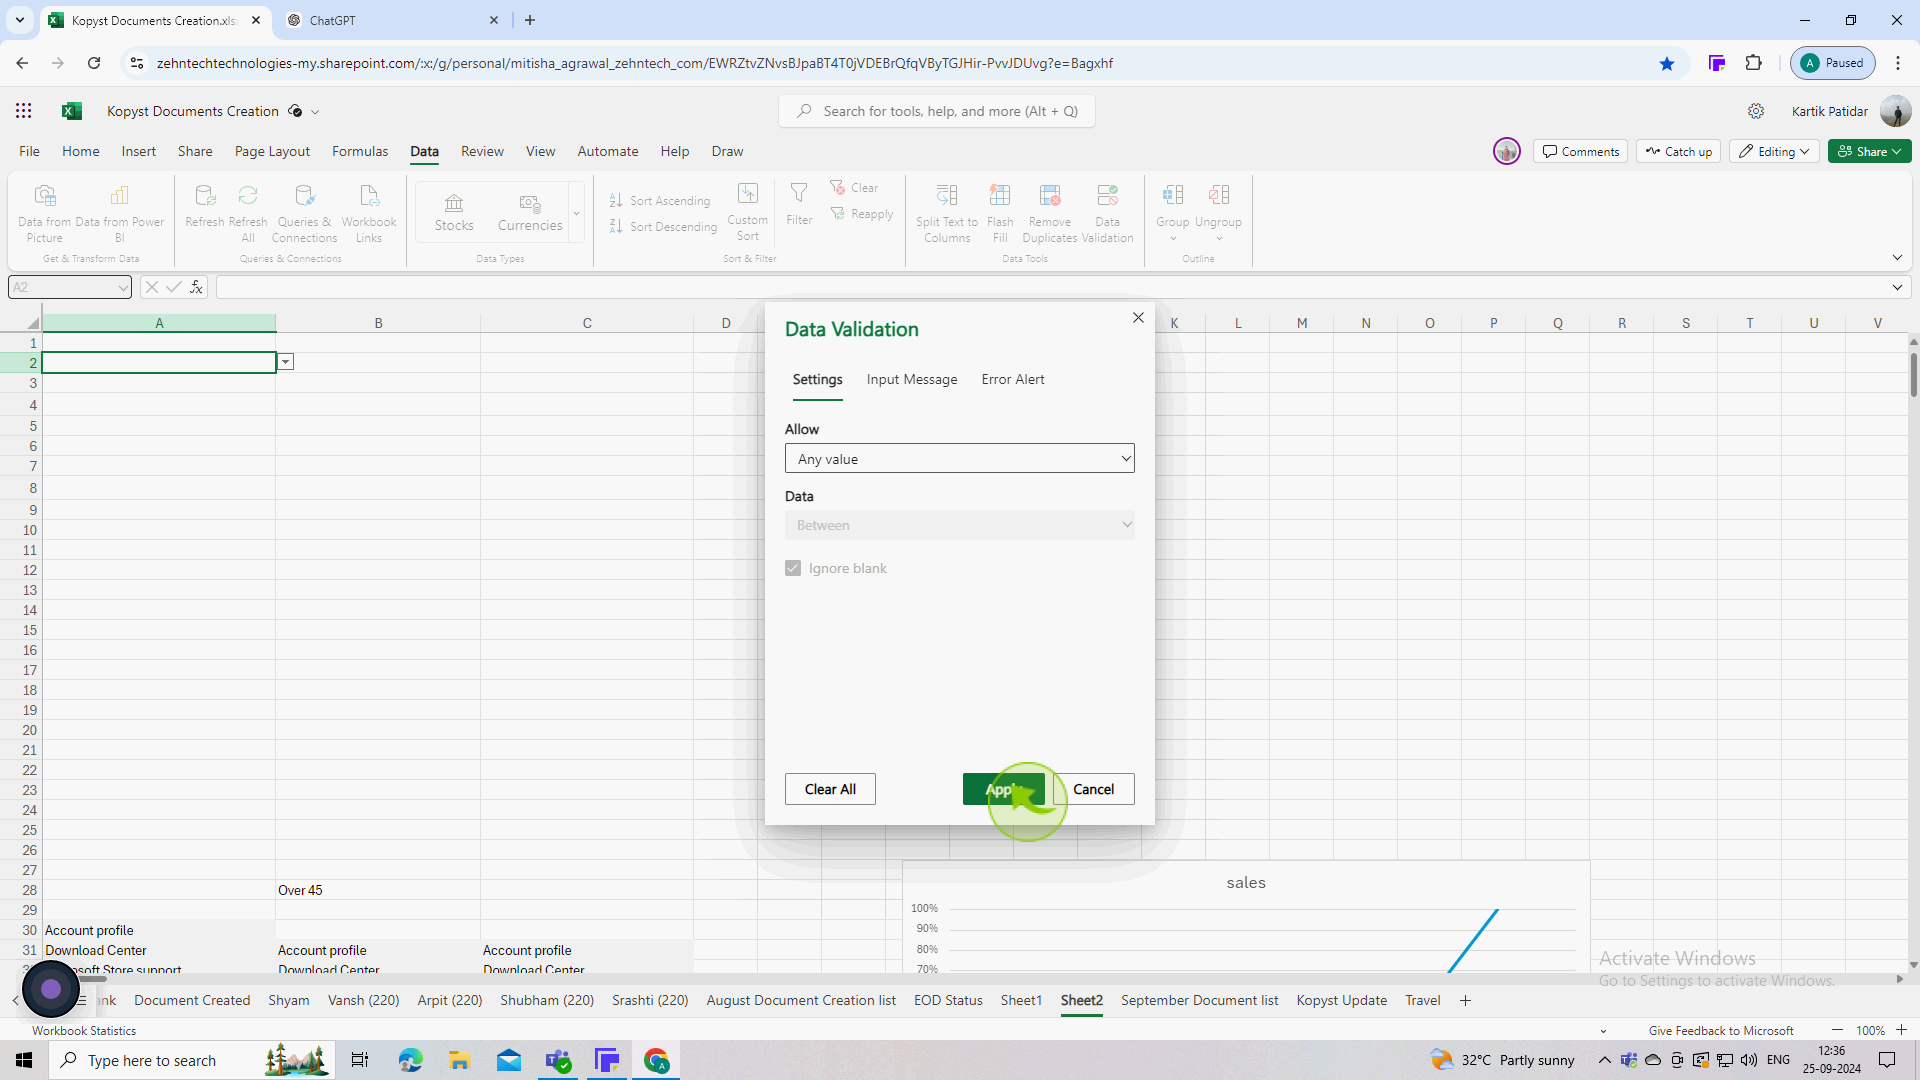Viewport: 1920px width, 1080px height.
Task: Click the Cancel button
Action: pos(1094,789)
